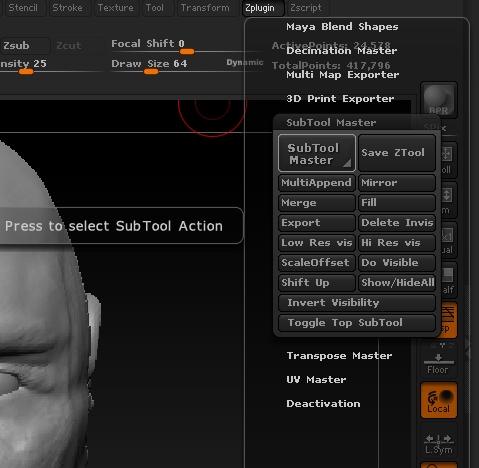The height and width of the screenshot is (468, 479).
Task: Click Shift Up button
Action: pos(317,283)
